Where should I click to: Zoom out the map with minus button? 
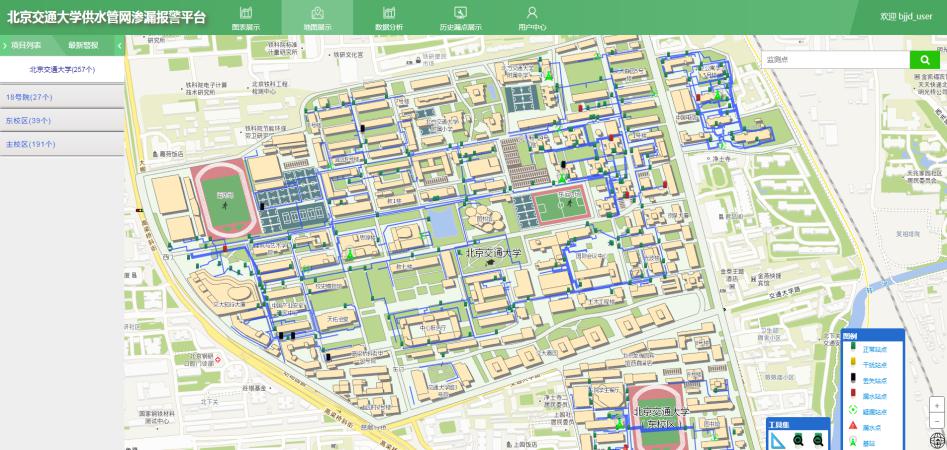936,421
